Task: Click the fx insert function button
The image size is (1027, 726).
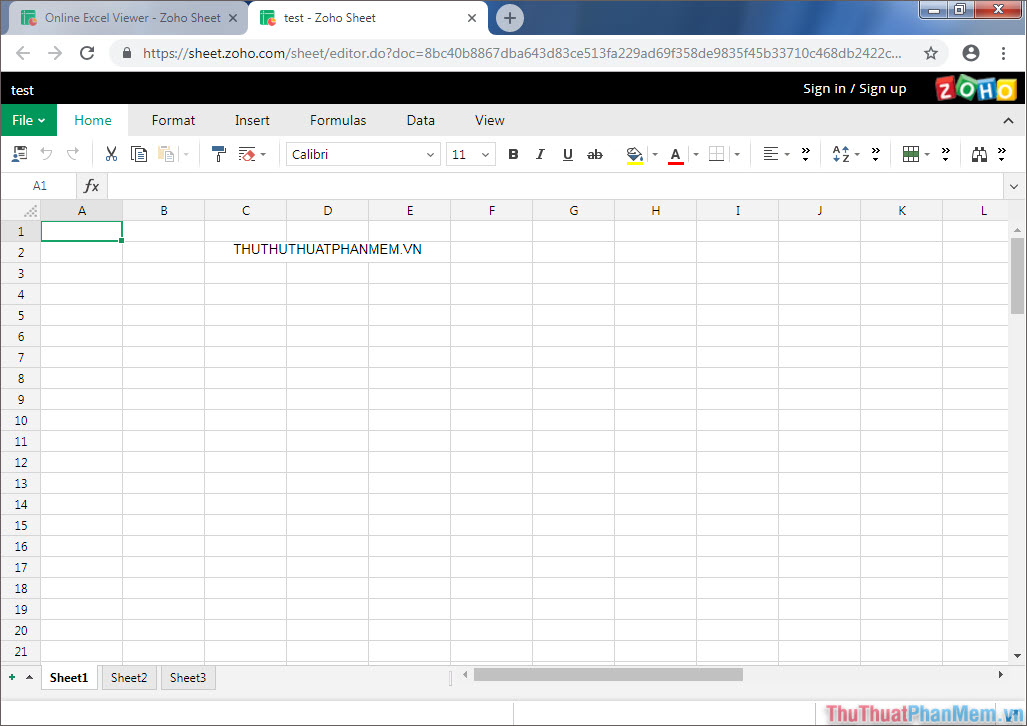Action: (x=92, y=186)
